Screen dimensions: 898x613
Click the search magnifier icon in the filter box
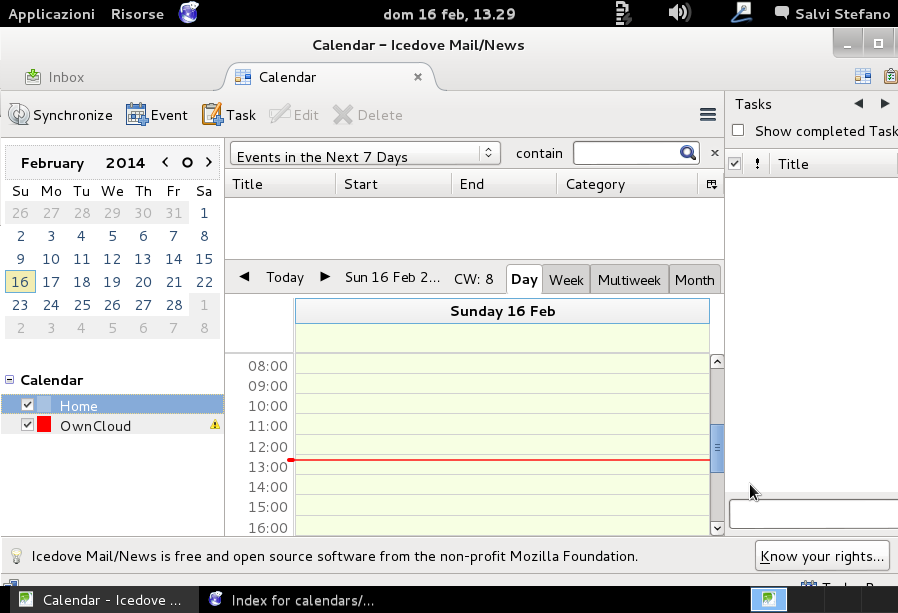[687, 153]
